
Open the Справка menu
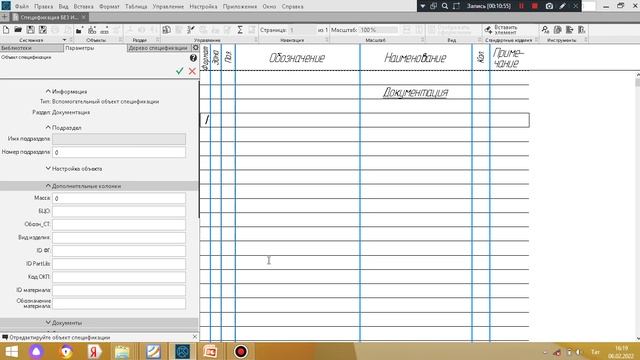292,7
